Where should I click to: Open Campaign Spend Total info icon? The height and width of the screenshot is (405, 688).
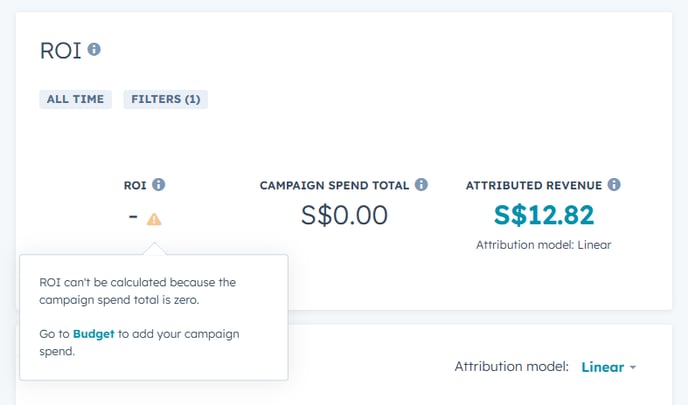click(421, 185)
